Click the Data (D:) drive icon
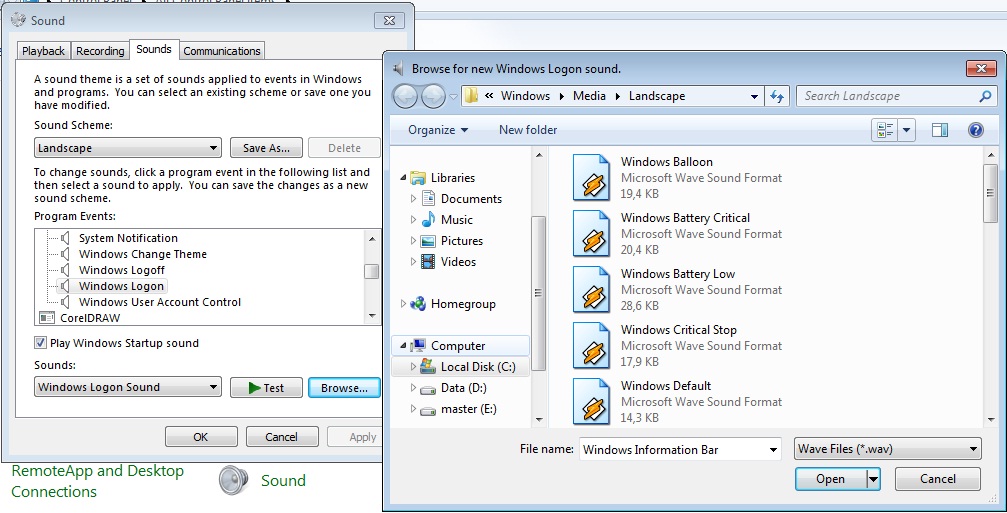 [x=428, y=388]
